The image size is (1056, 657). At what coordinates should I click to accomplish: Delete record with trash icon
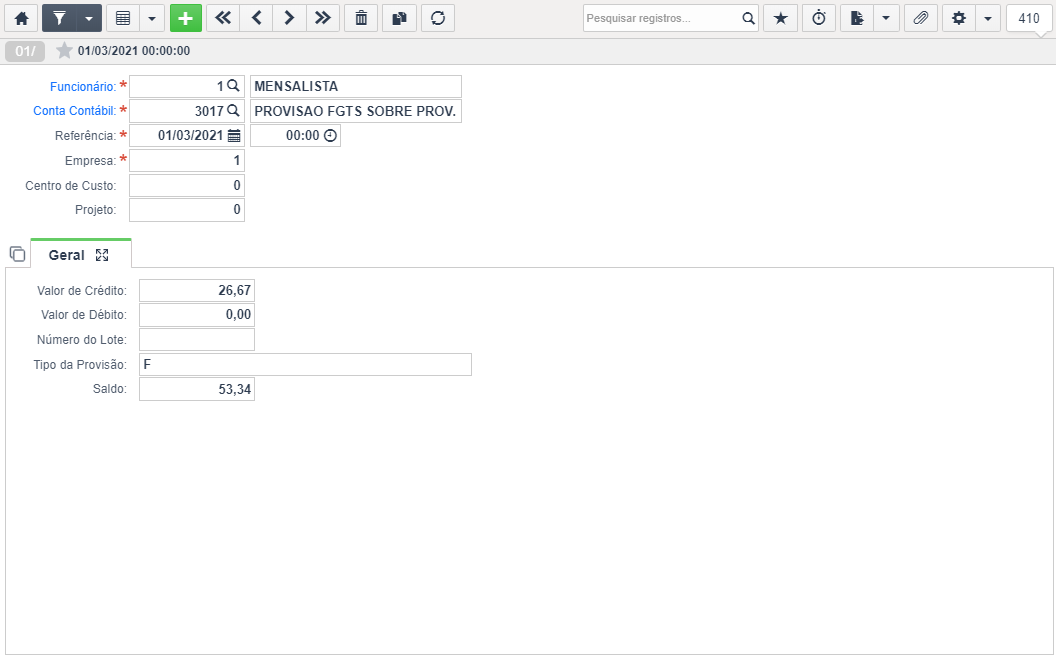tap(361, 18)
